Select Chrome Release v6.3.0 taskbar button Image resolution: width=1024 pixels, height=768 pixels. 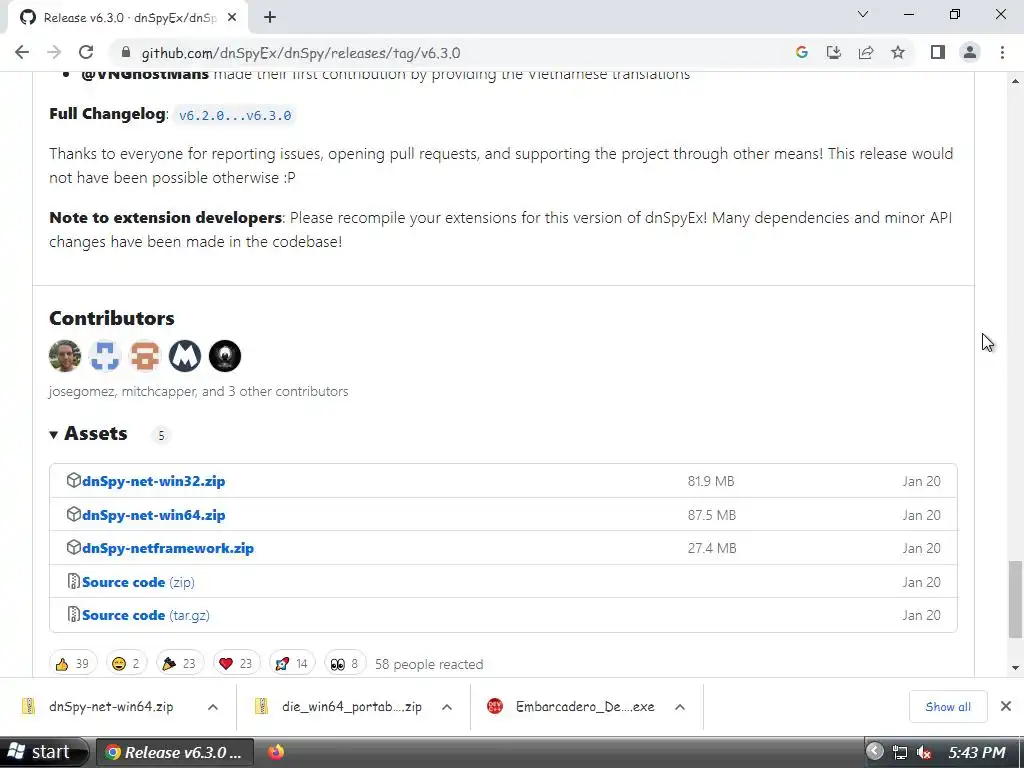coord(175,752)
